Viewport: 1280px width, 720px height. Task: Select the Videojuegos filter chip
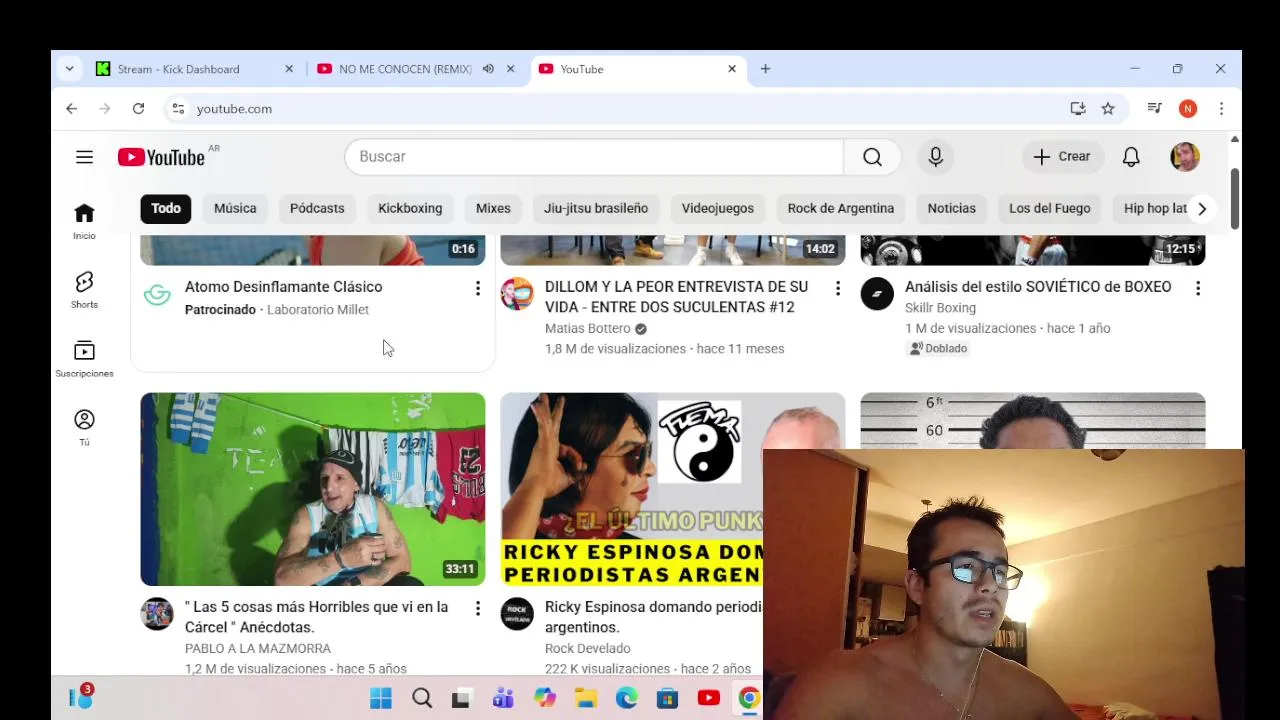point(718,208)
